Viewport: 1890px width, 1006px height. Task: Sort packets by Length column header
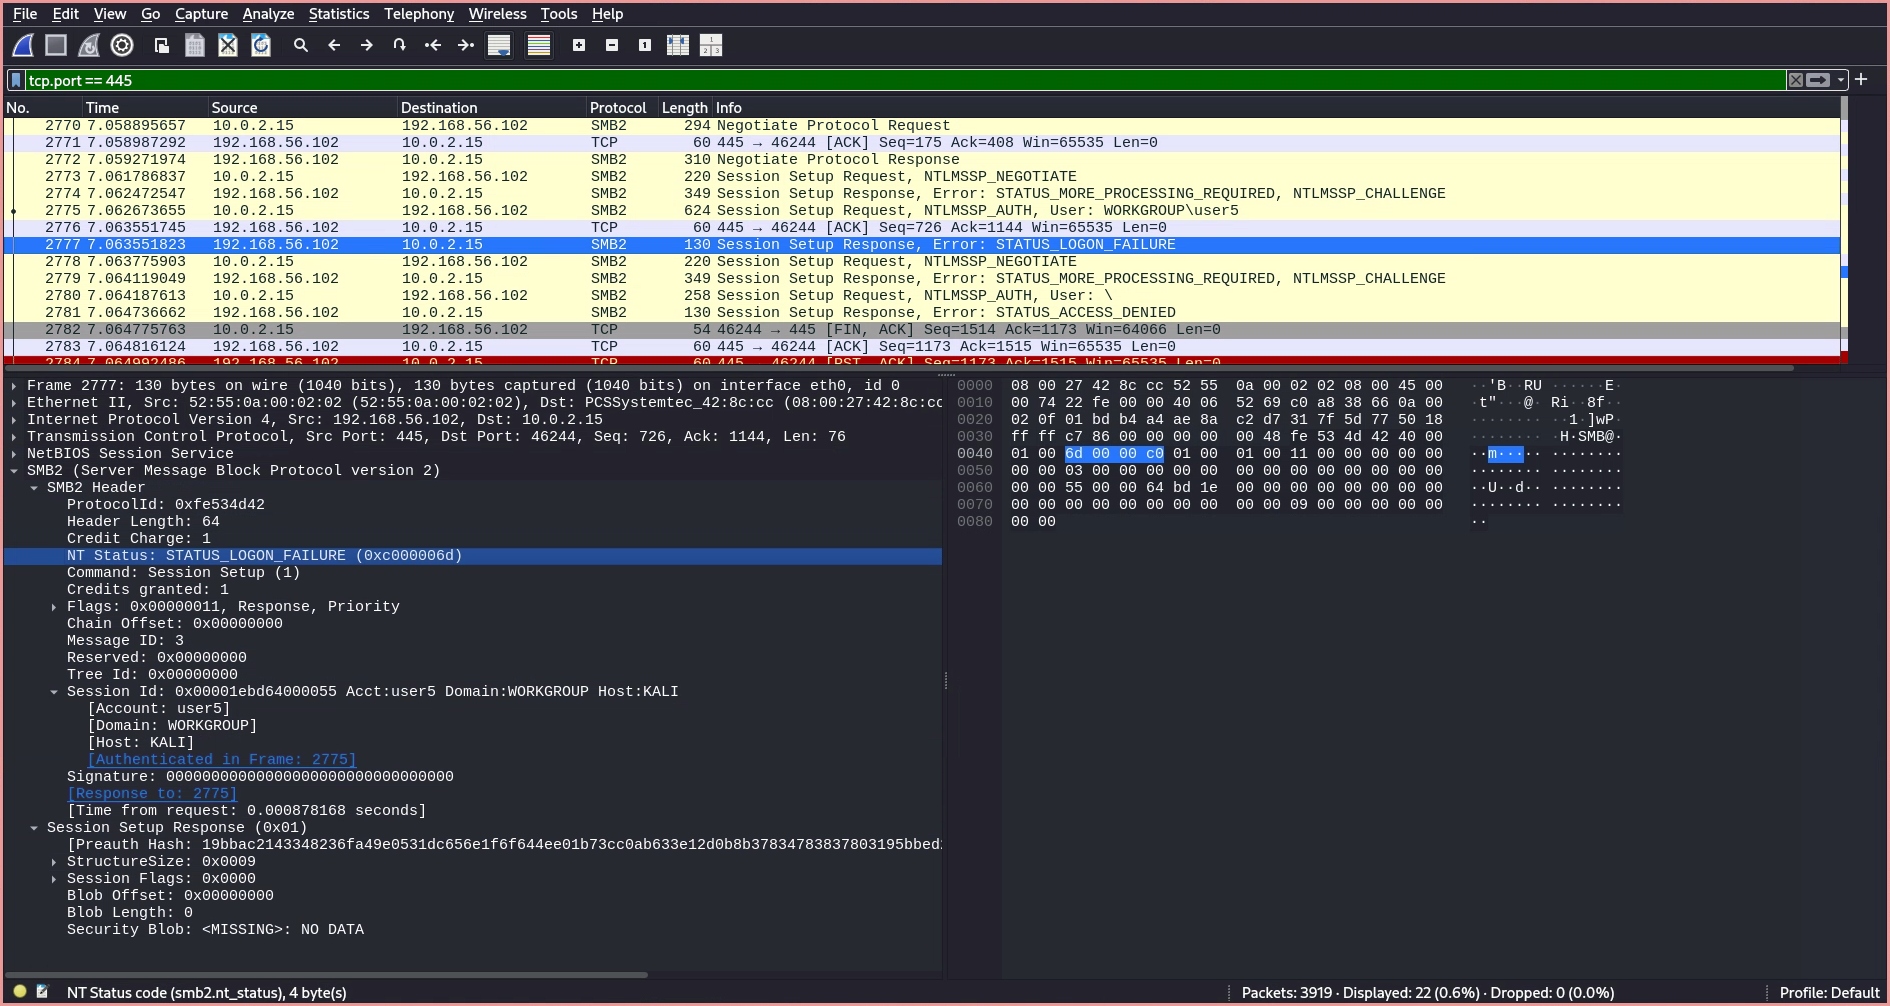685,107
